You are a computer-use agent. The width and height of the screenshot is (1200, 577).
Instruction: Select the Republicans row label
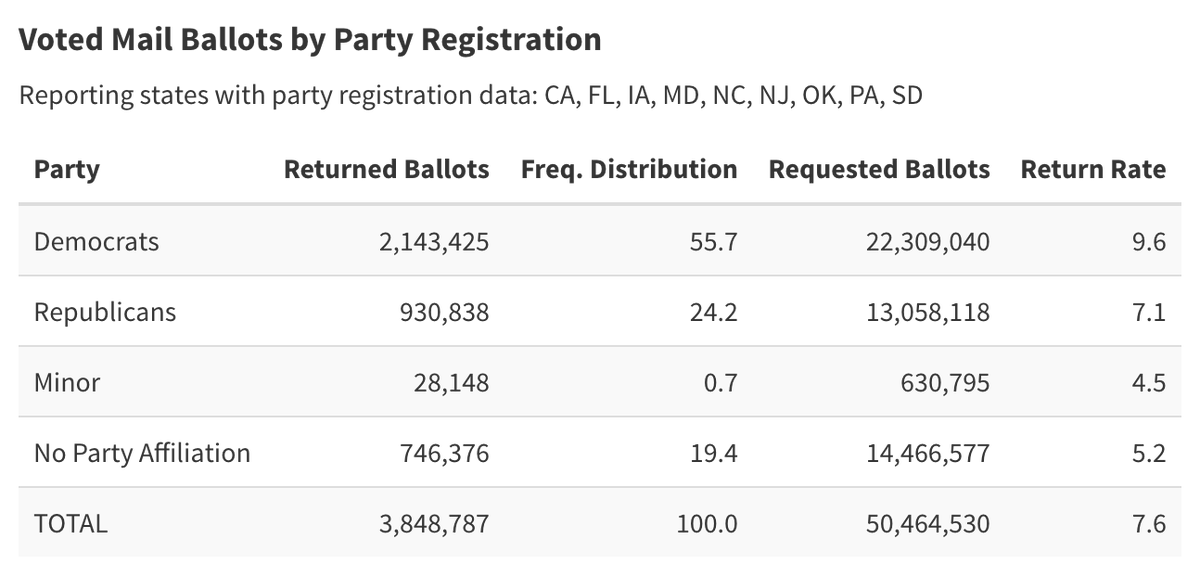click(x=105, y=312)
